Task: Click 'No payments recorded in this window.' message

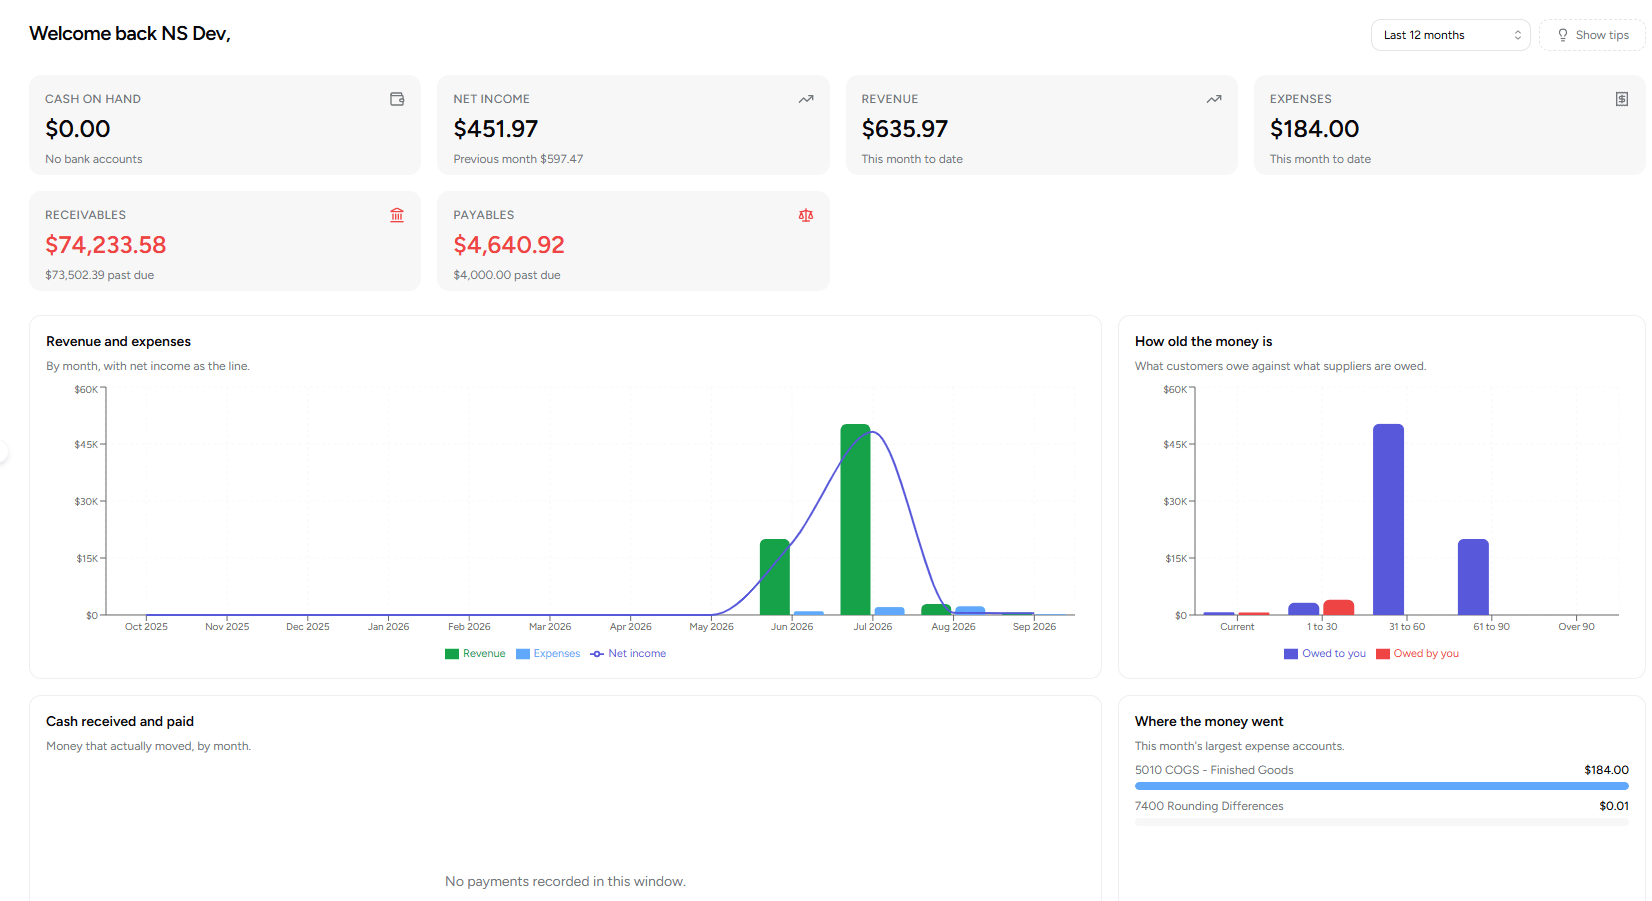Action: tap(565, 882)
